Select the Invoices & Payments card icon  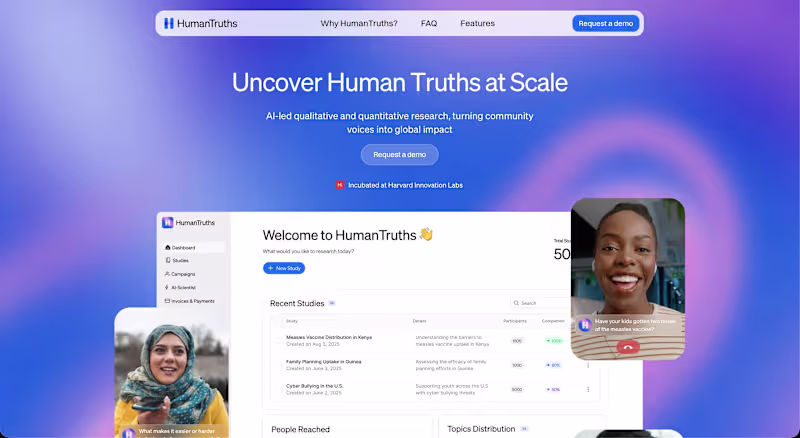[x=167, y=301]
